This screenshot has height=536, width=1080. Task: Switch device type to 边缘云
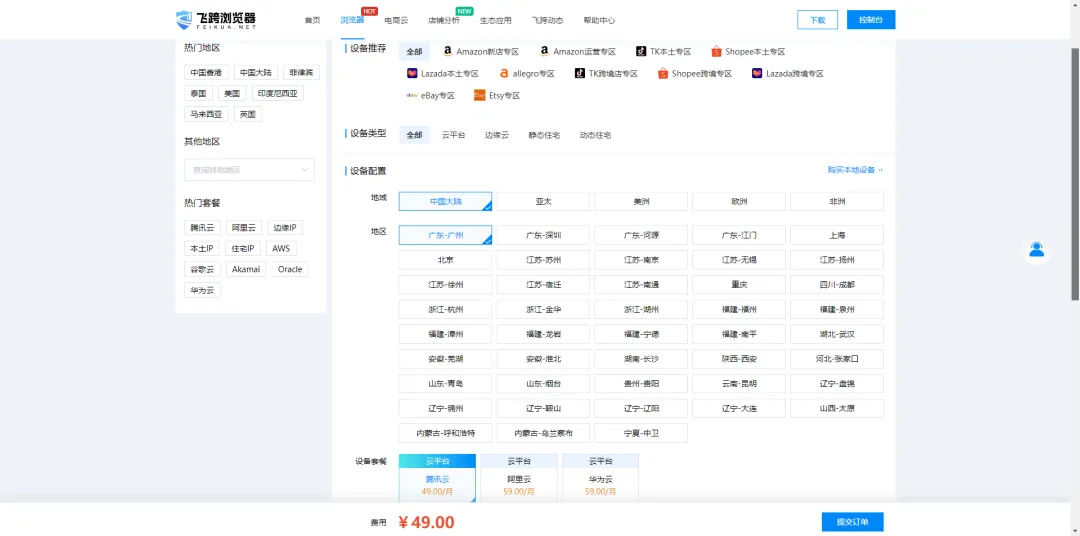[x=497, y=135]
